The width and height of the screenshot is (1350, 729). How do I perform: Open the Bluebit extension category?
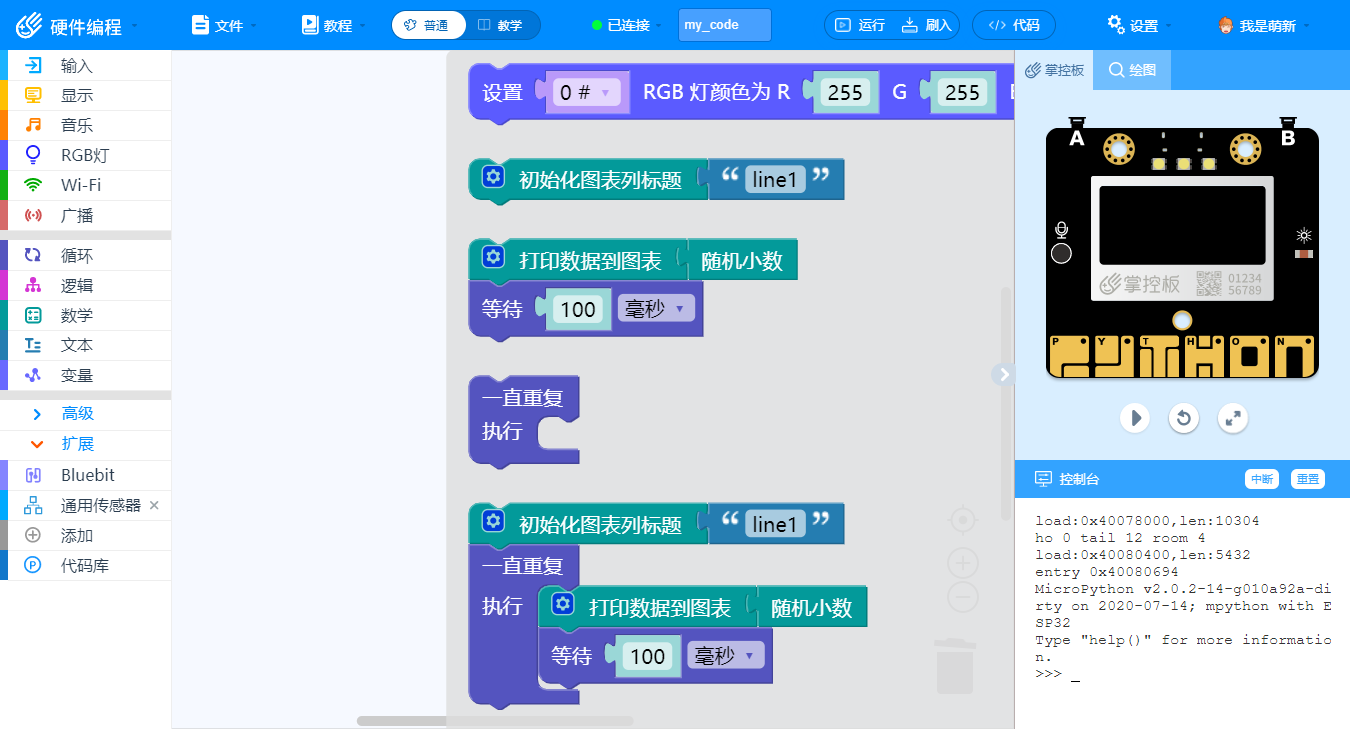click(x=85, y=475)
